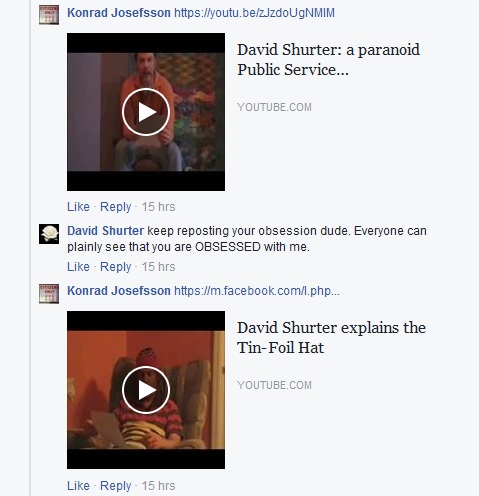The height and width of the screenshot is (496, 479).
Task: Like David Shurter's obsession comment
Action: (x=78, y=267)
